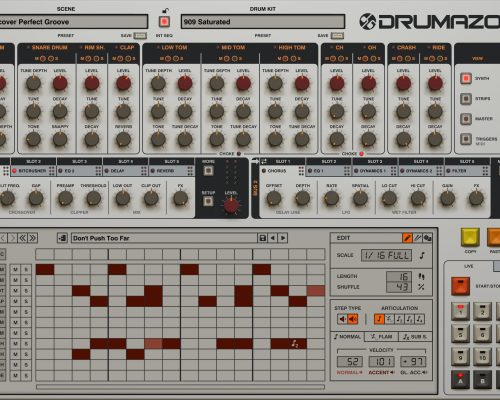Viewport: 500px width, 400px height.
Task: Click the double-left arrow sequencer button
Action: (23, 238)
